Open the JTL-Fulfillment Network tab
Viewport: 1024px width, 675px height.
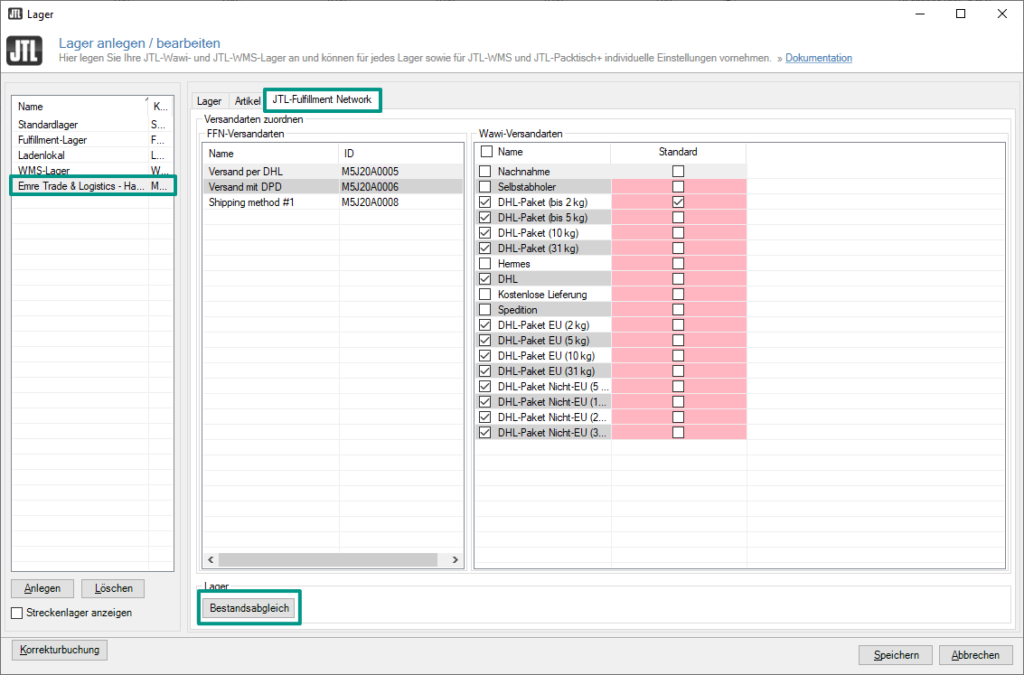[x=322, y=100]
